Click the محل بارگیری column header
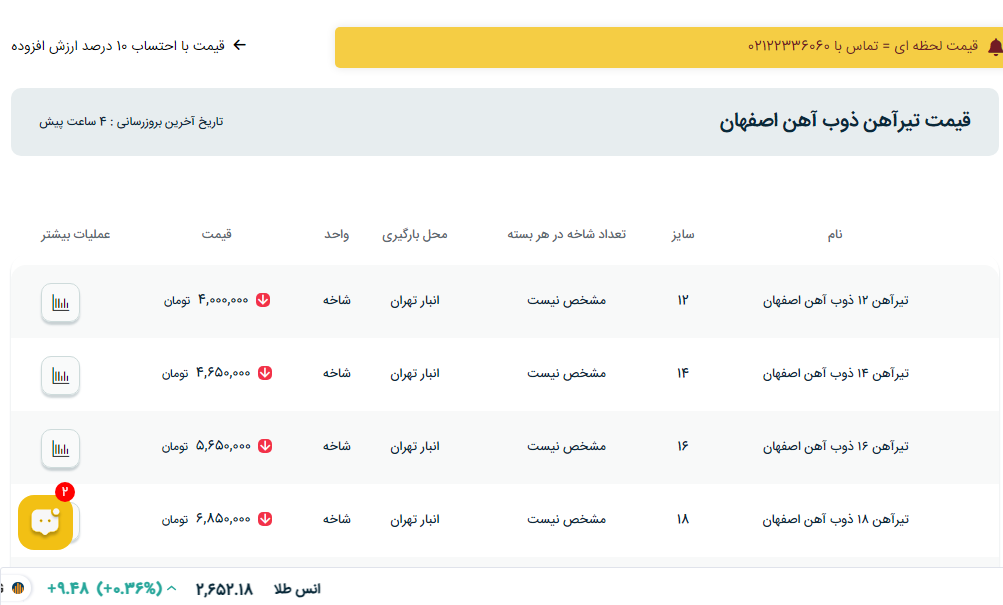Viewport: 1003px width, 605px height. coord(415,235)
